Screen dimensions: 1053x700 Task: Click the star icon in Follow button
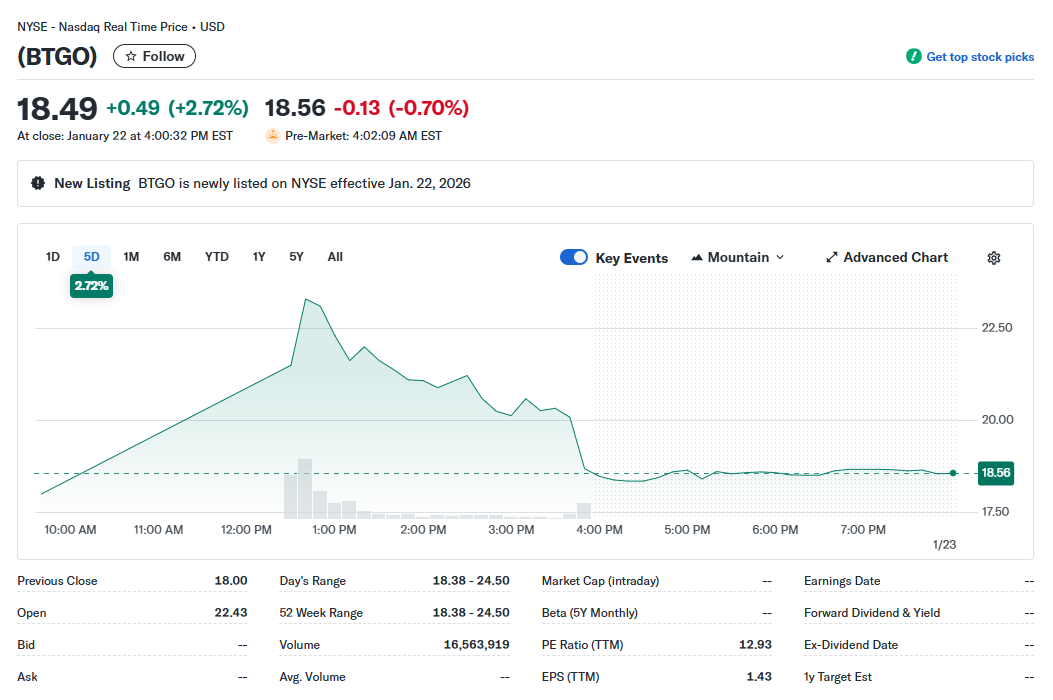[x=131, y=57]
